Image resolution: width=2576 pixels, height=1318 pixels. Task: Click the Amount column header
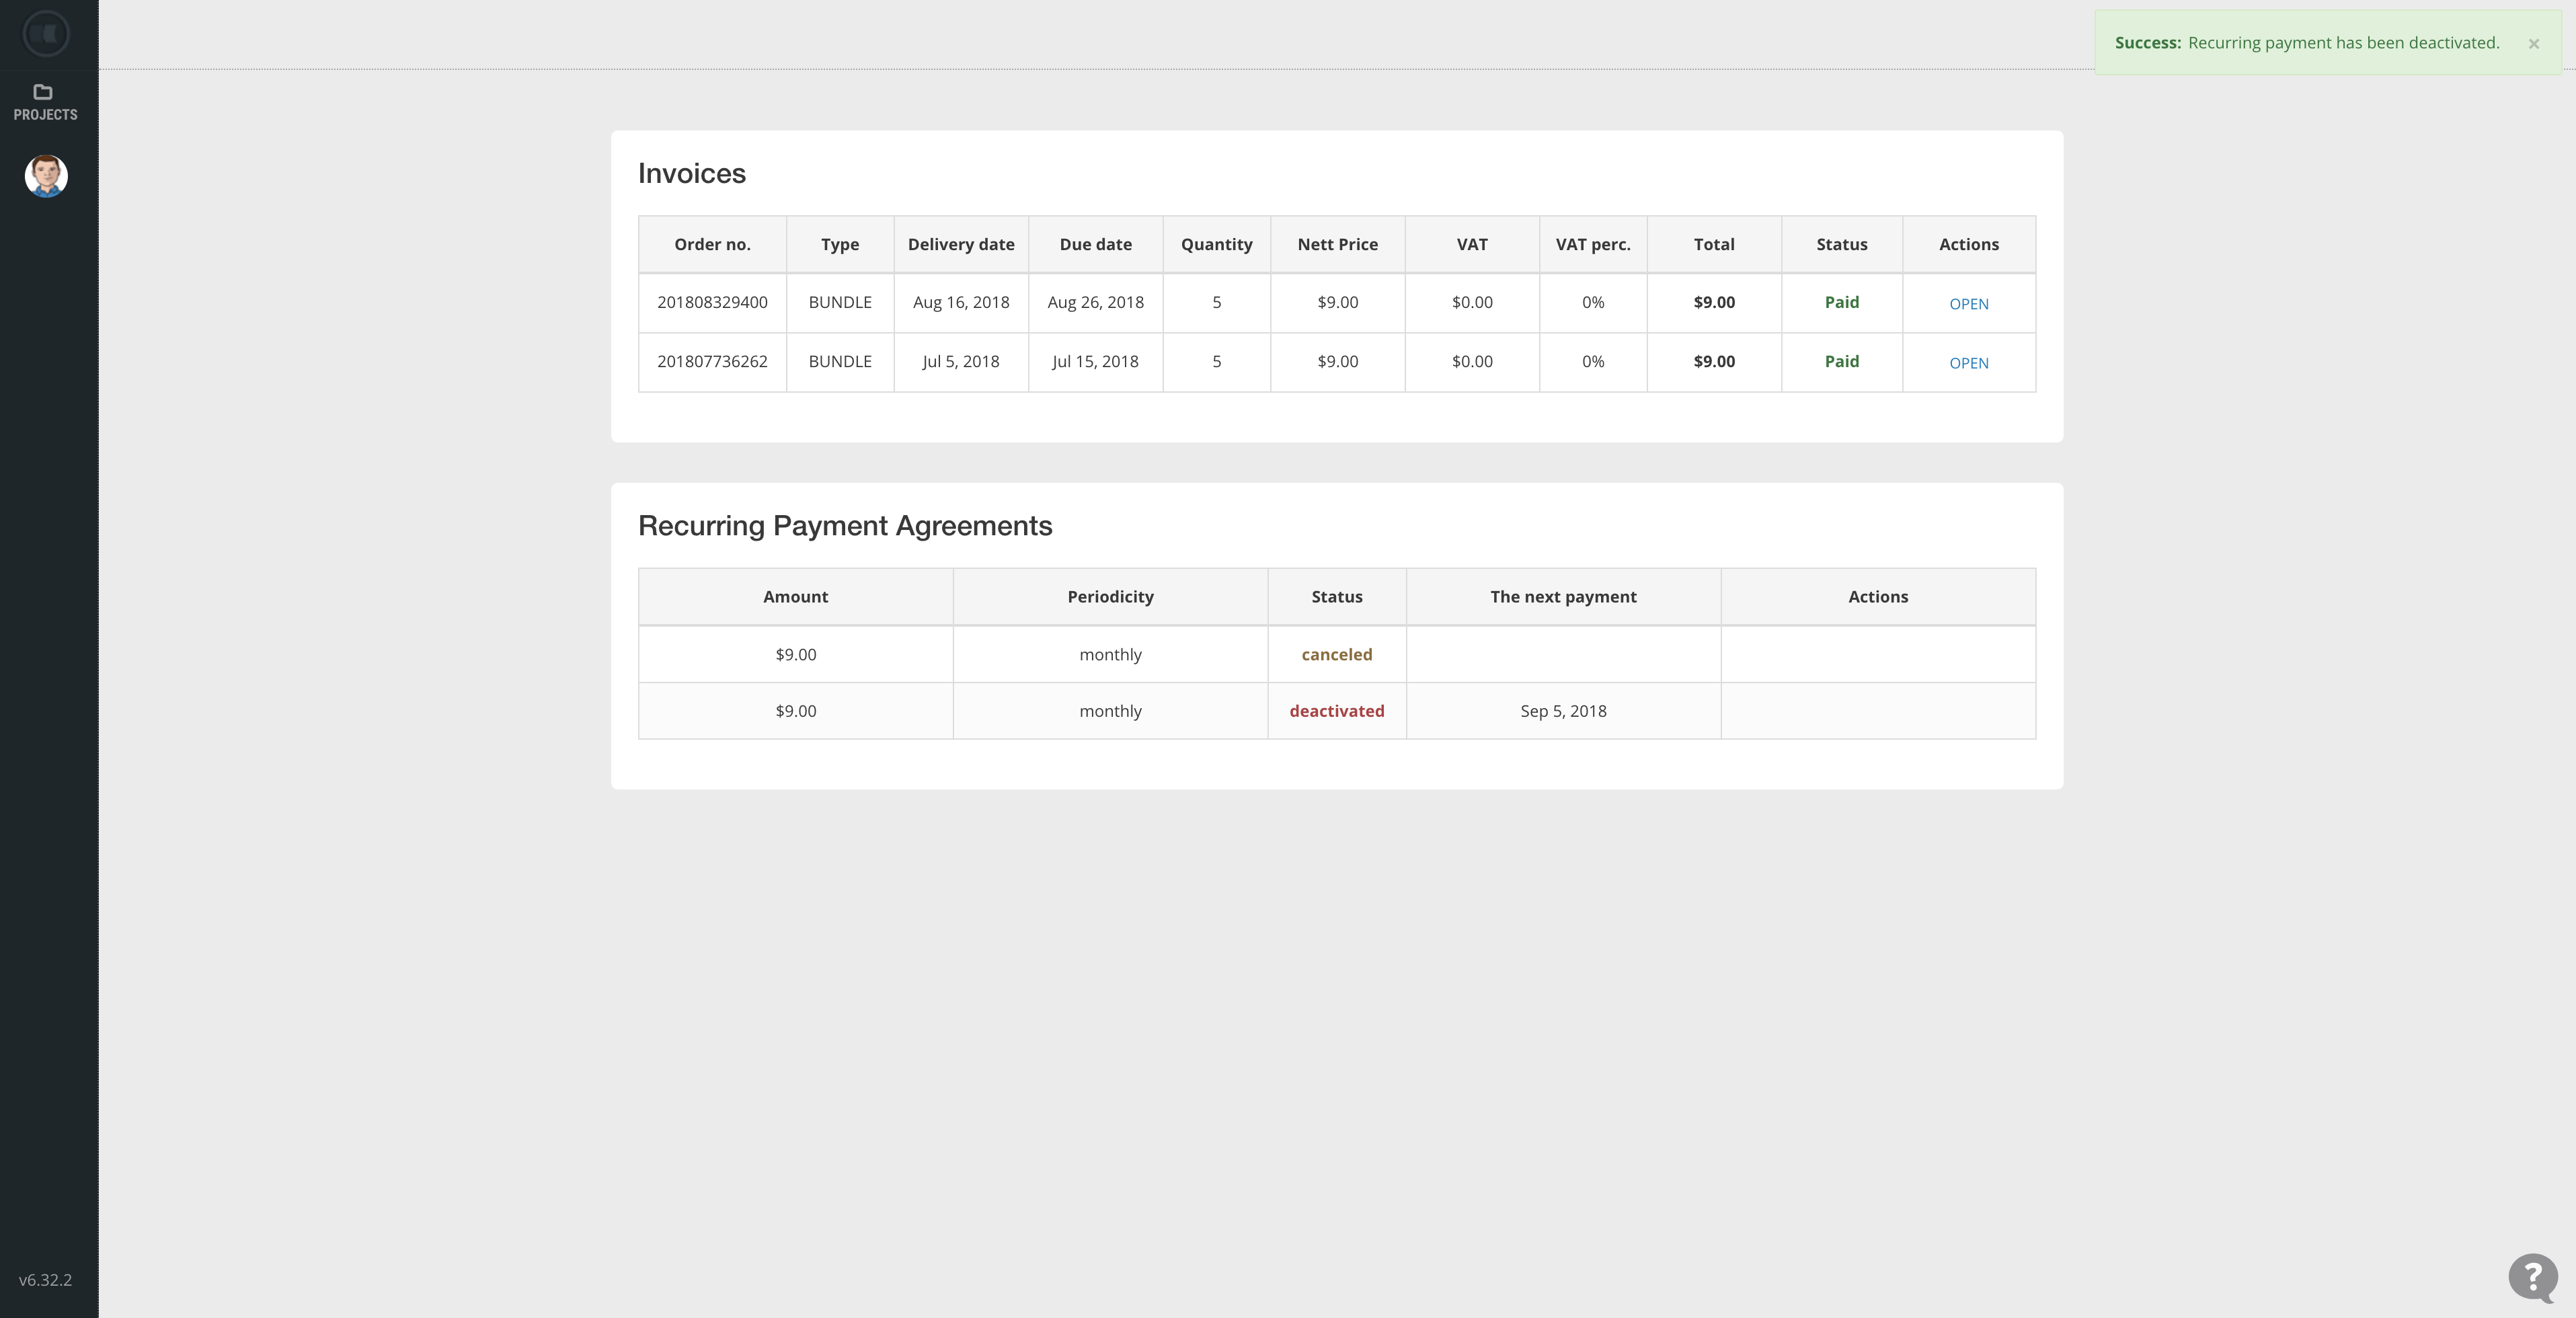tap(795, 596)
